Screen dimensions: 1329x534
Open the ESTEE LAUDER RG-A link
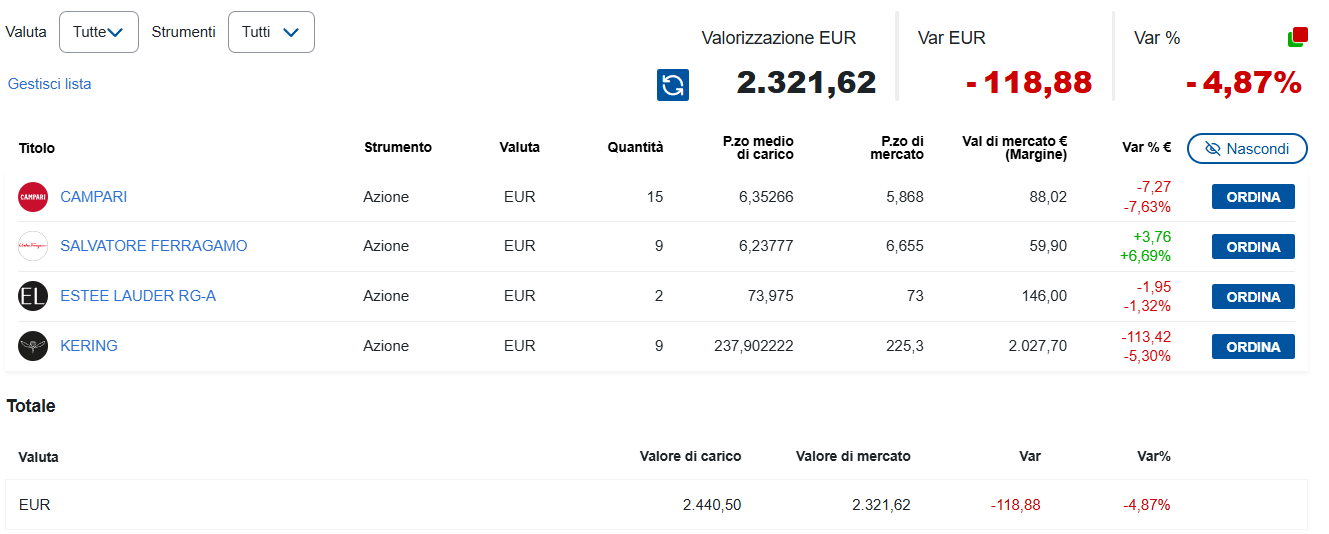(138, 296)
